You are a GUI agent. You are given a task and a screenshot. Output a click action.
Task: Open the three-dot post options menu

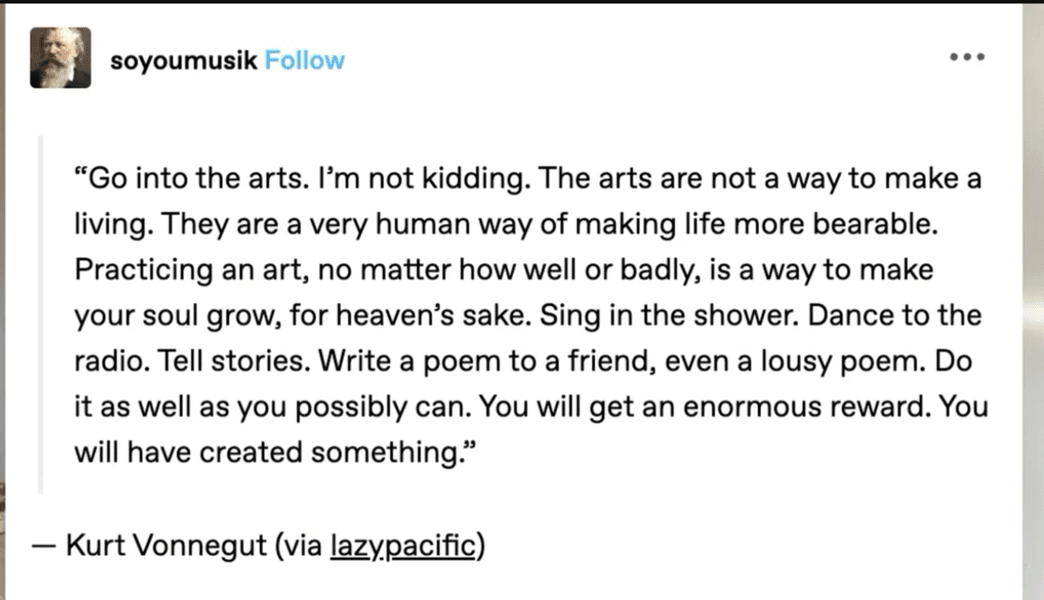click(967, 57)
